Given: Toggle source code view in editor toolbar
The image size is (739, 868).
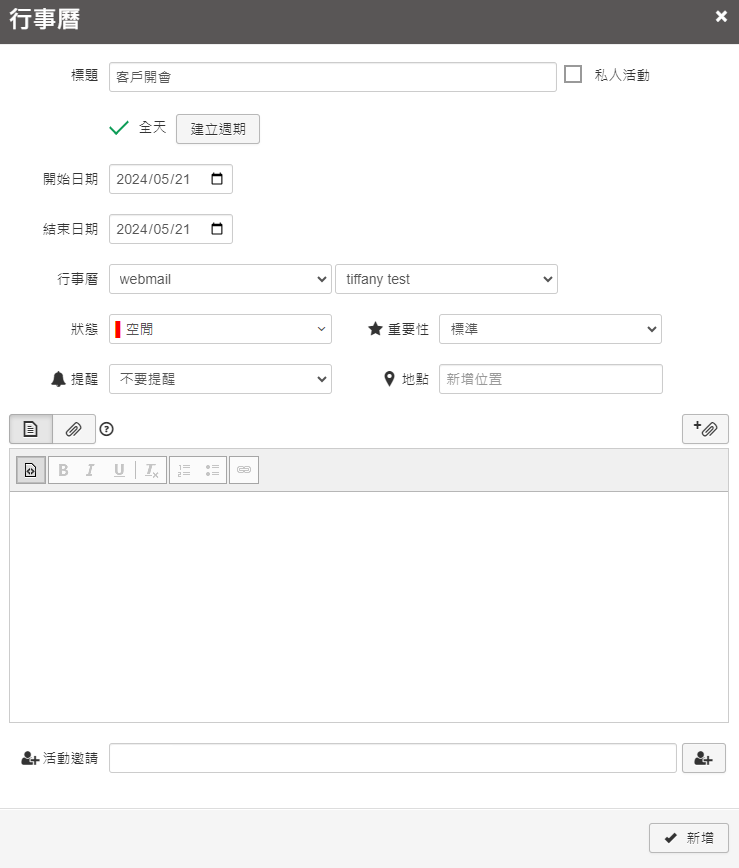Looking at the screenshot, I should [x=30, y=470].
